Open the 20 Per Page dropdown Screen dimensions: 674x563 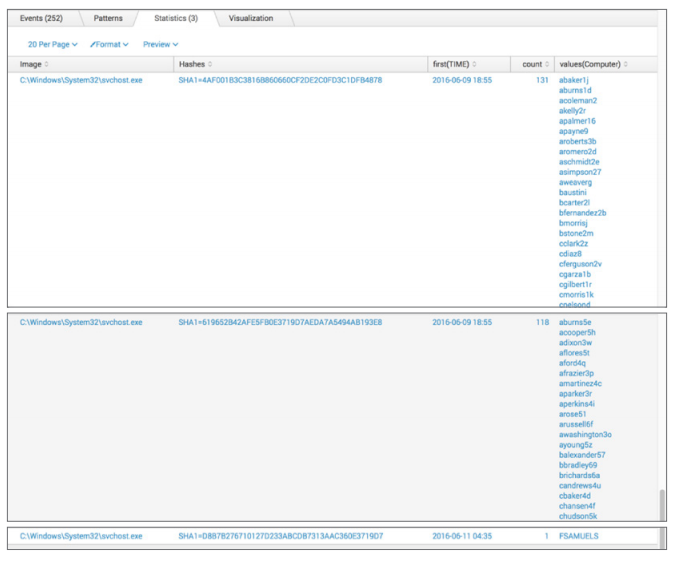tap(52, 44)
